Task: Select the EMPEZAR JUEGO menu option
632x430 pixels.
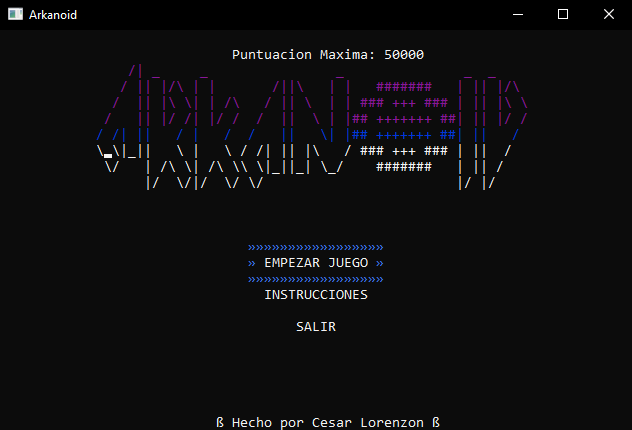Action: coord(316,263)
